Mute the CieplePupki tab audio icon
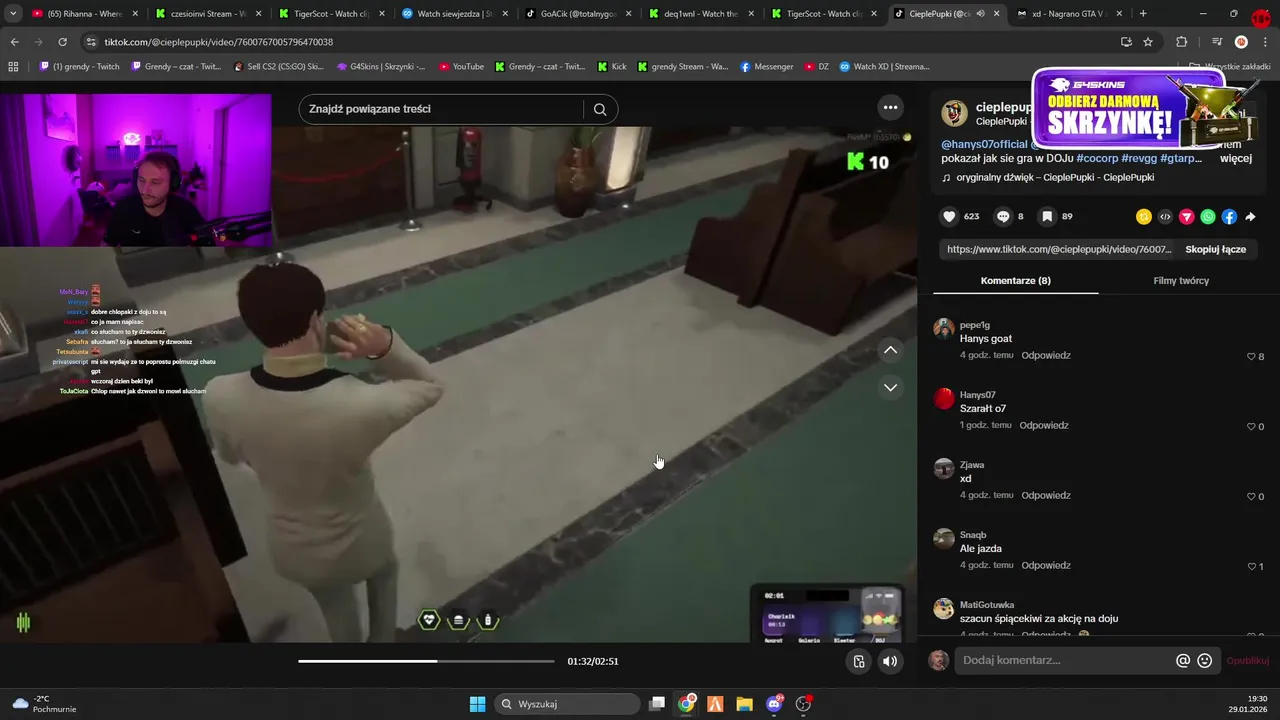 coord(980,14)
